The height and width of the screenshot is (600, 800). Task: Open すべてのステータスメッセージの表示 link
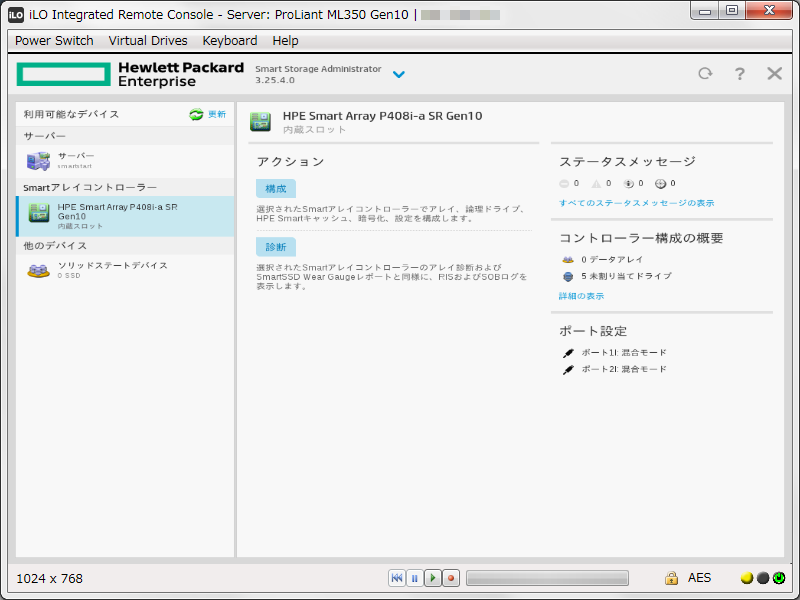pos(636,203)
